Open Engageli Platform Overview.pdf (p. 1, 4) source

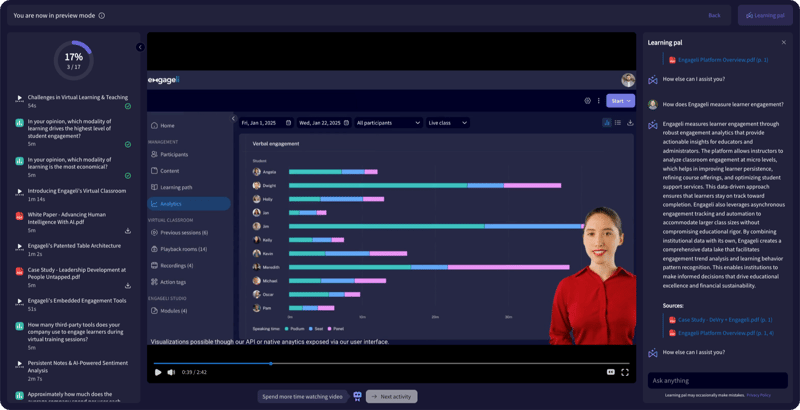[x=726, y=333]
